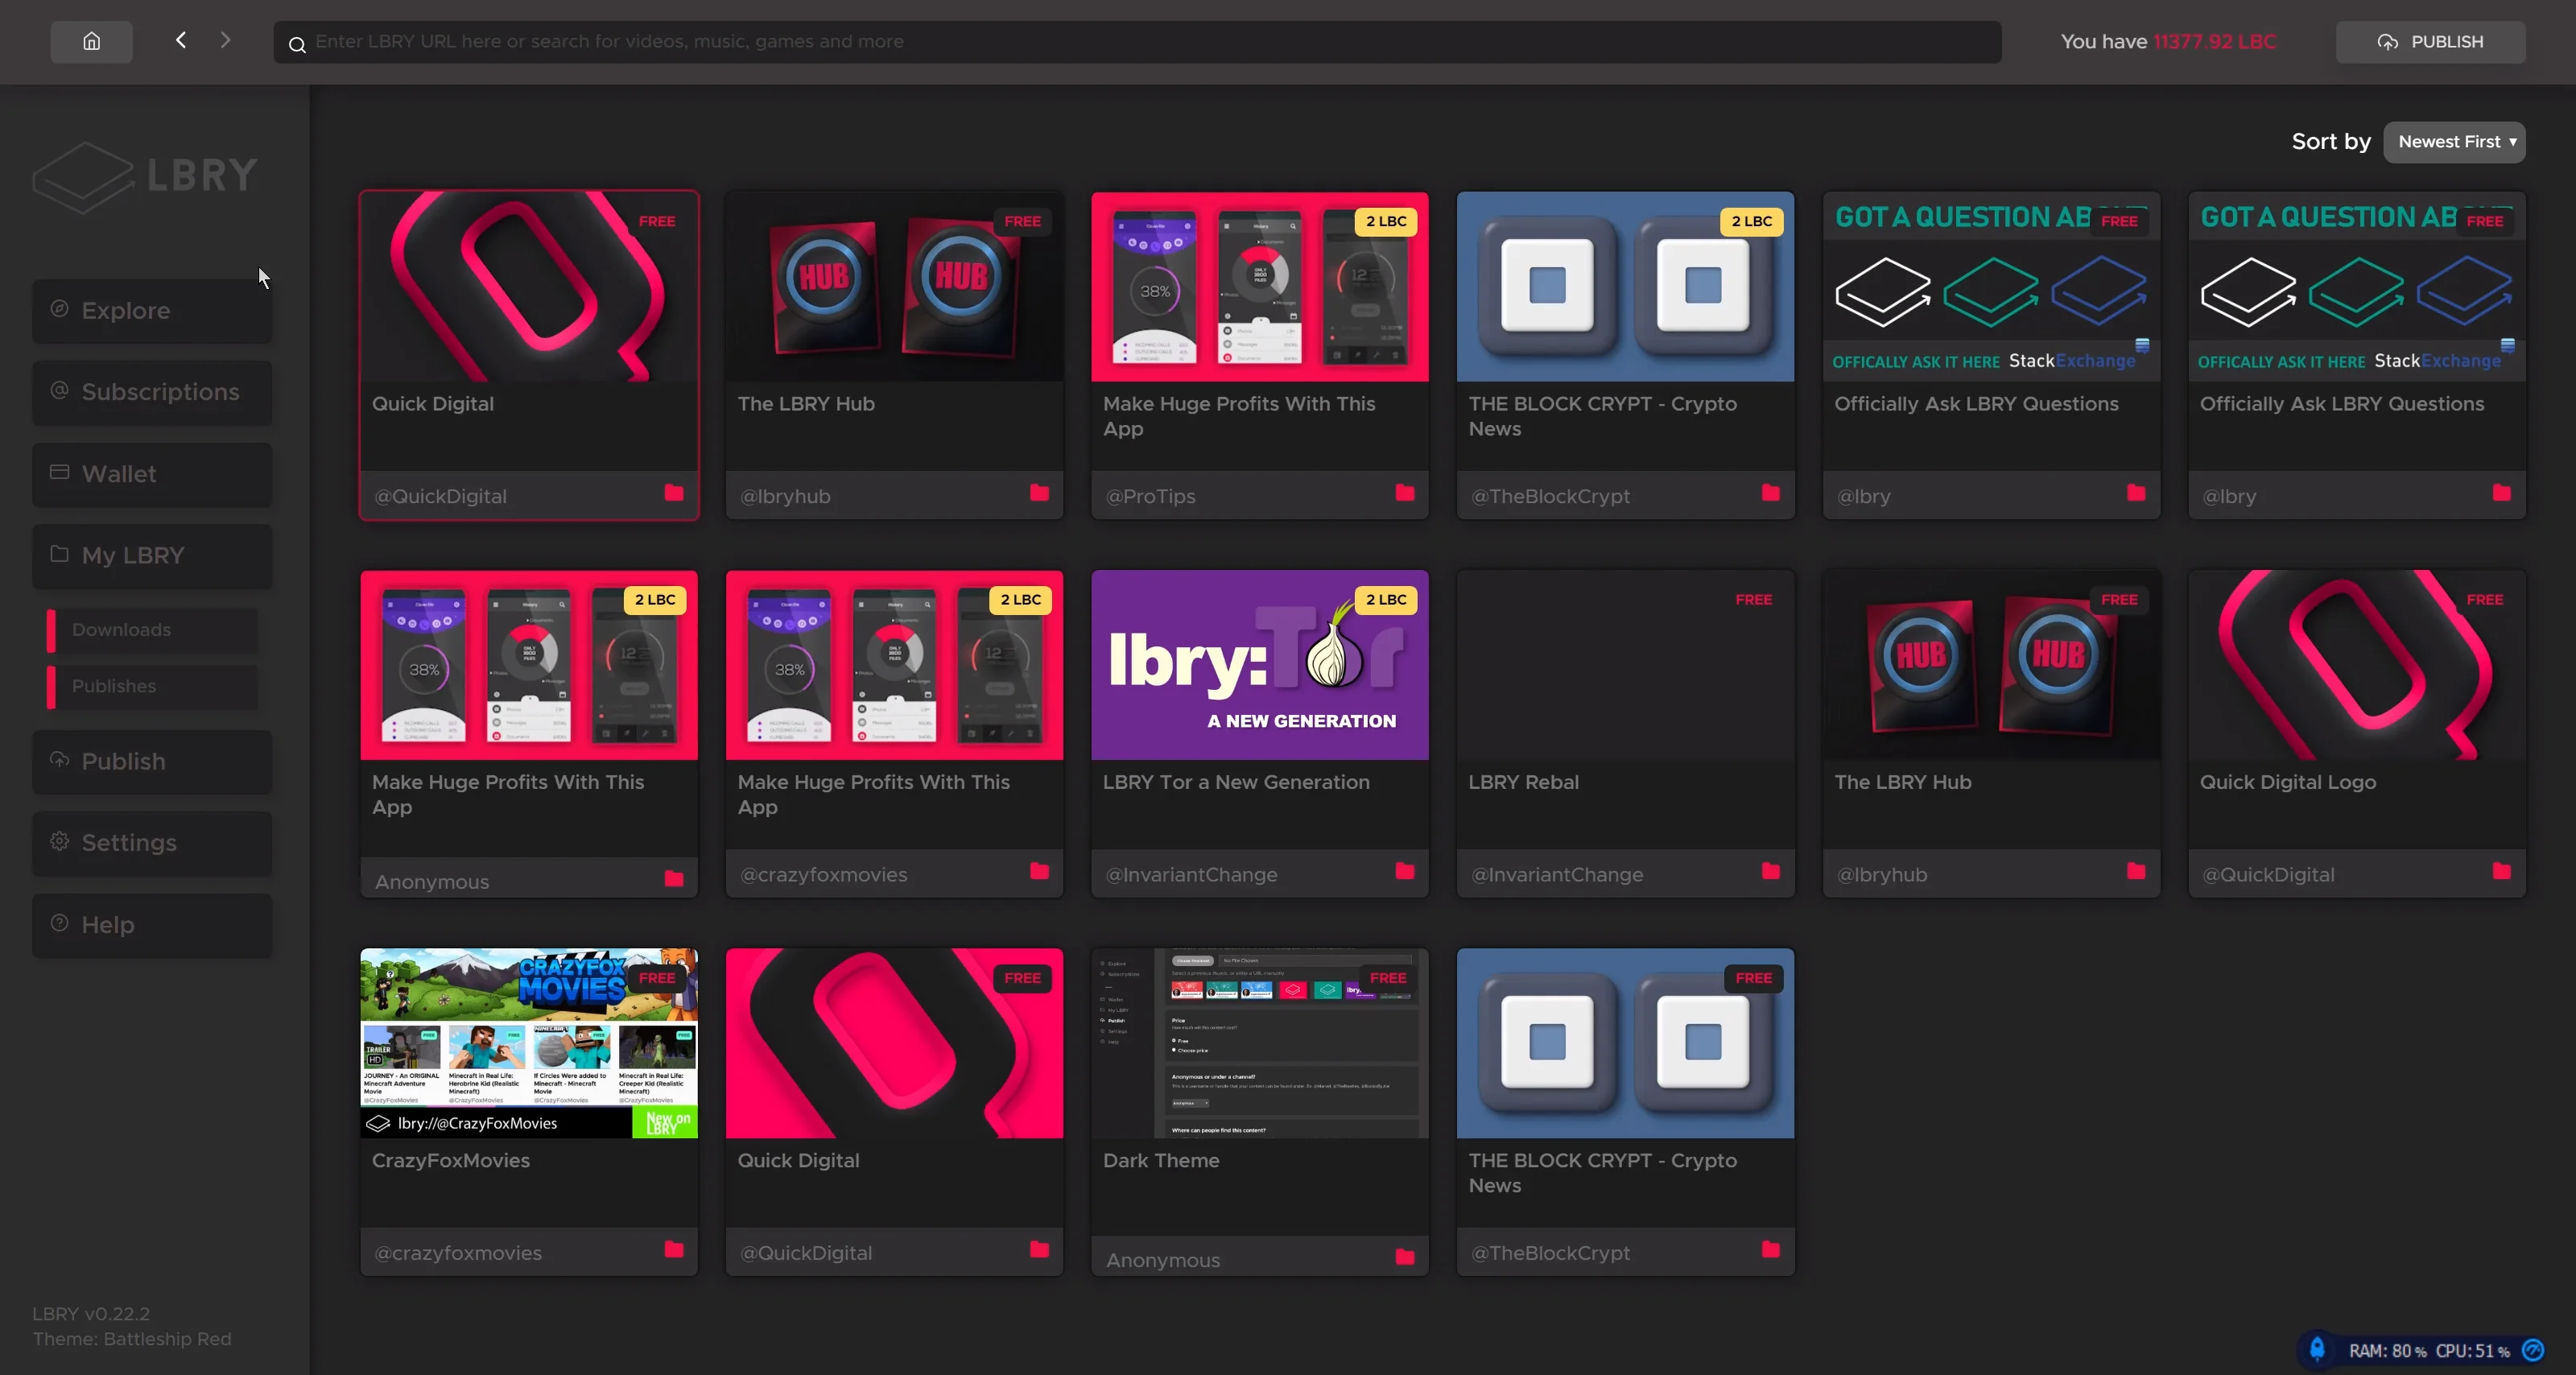Click the FREE badge on LBRY Rebal card
Image resolution: width=2576 pixels, height=1375 pixels.
tap(1753, 599)
